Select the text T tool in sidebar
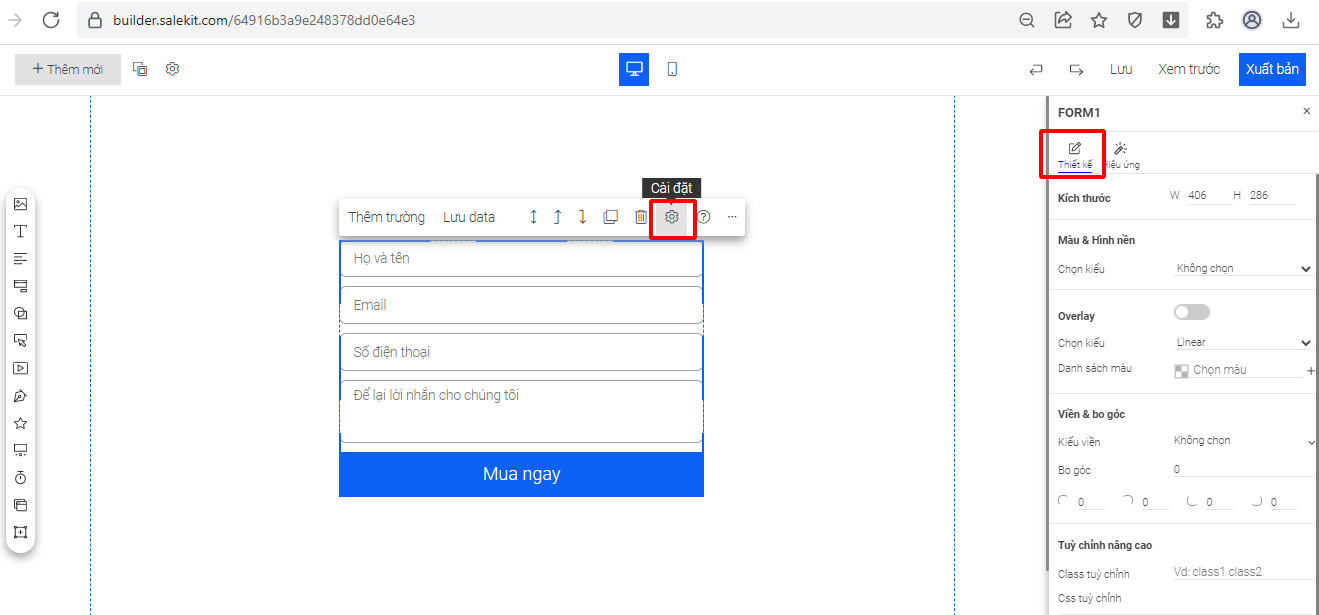This screenshot has height=615, width=1319. coord(20,231)
